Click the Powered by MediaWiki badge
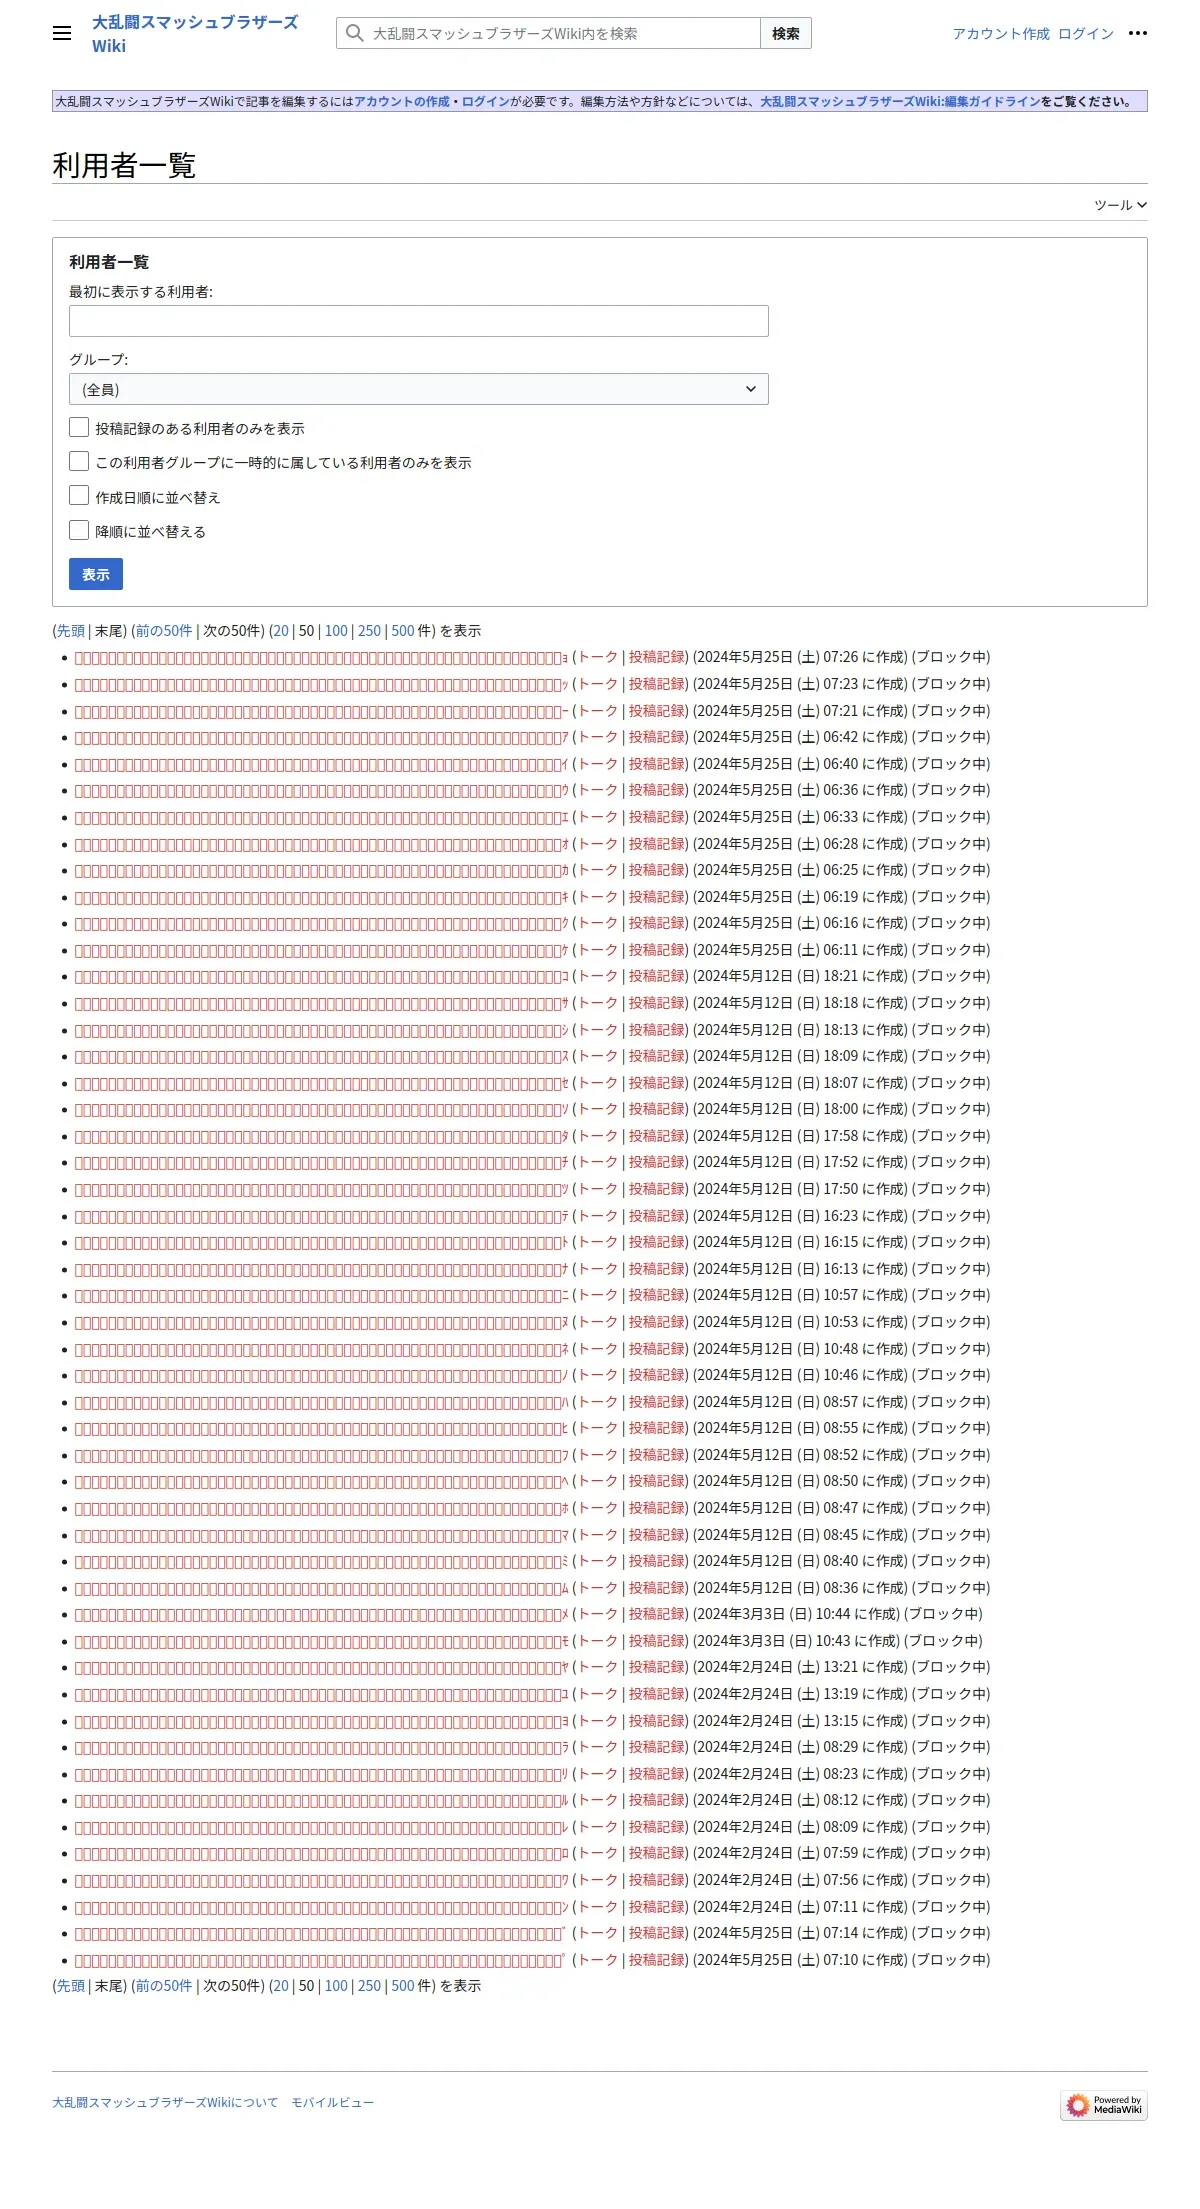Screen dimensions: 1200x2209 [x=1104, y=2104]
